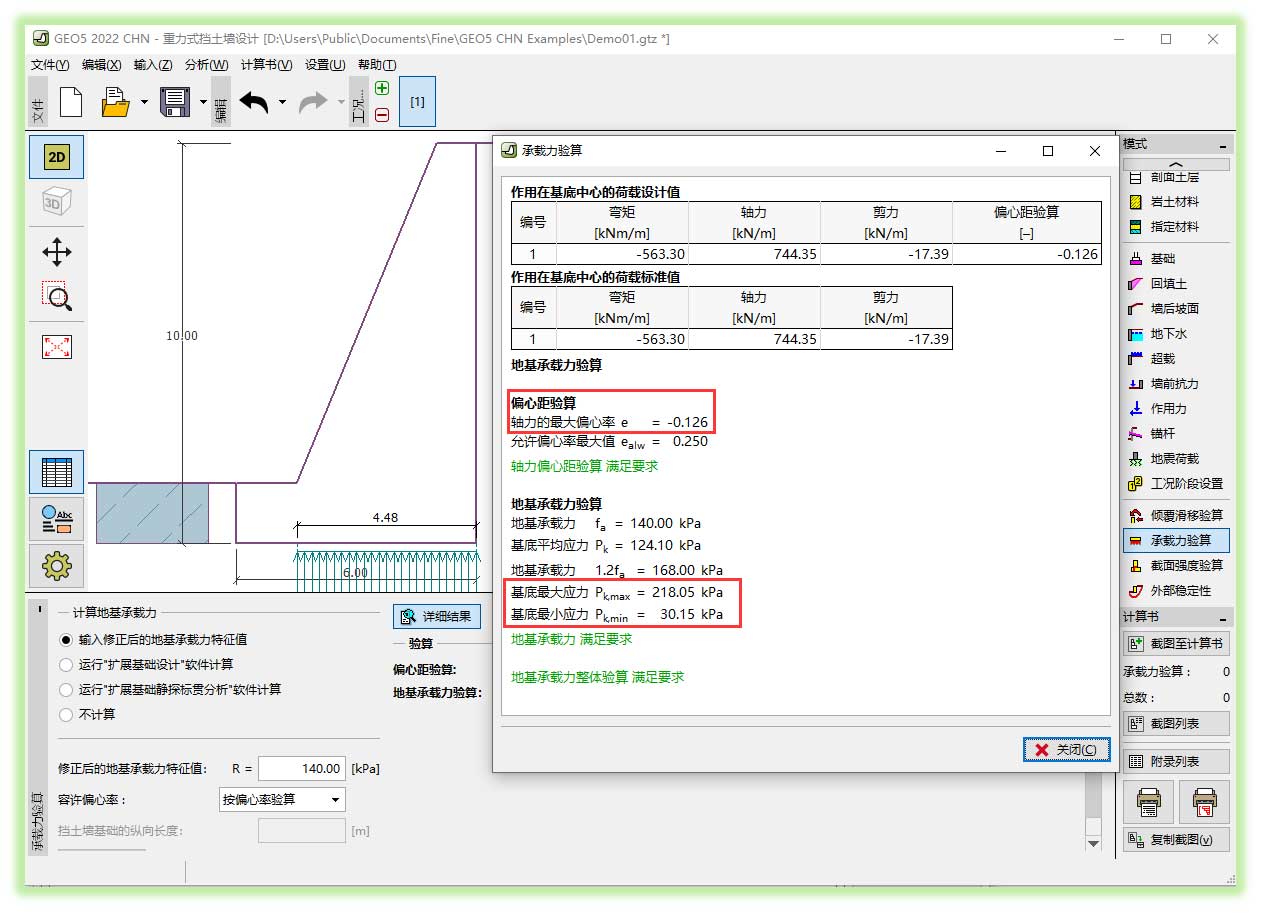This screenshot has width=1263, height=914.
Task: Save the project with floppy disk icon
Action: click(x=176, y=102)
